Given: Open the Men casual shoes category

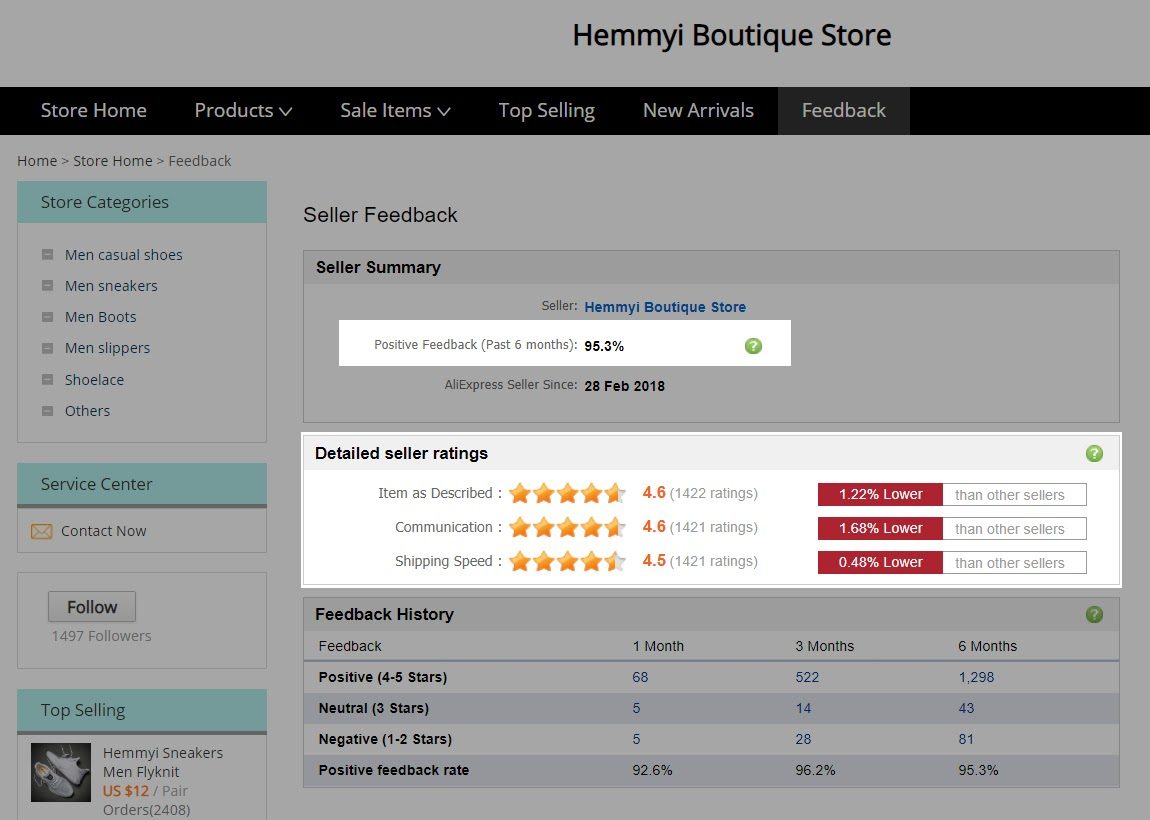Looking at the screenshot, I should 123,255.
